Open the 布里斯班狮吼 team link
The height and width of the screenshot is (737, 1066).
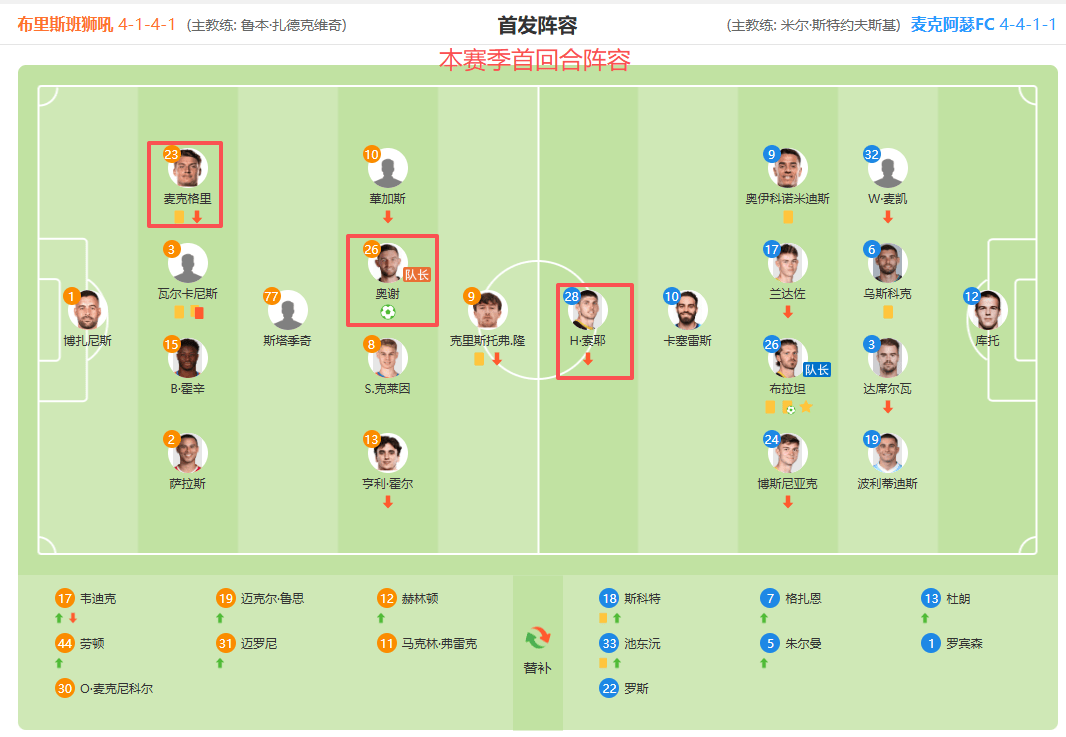[x=65, y=24]
